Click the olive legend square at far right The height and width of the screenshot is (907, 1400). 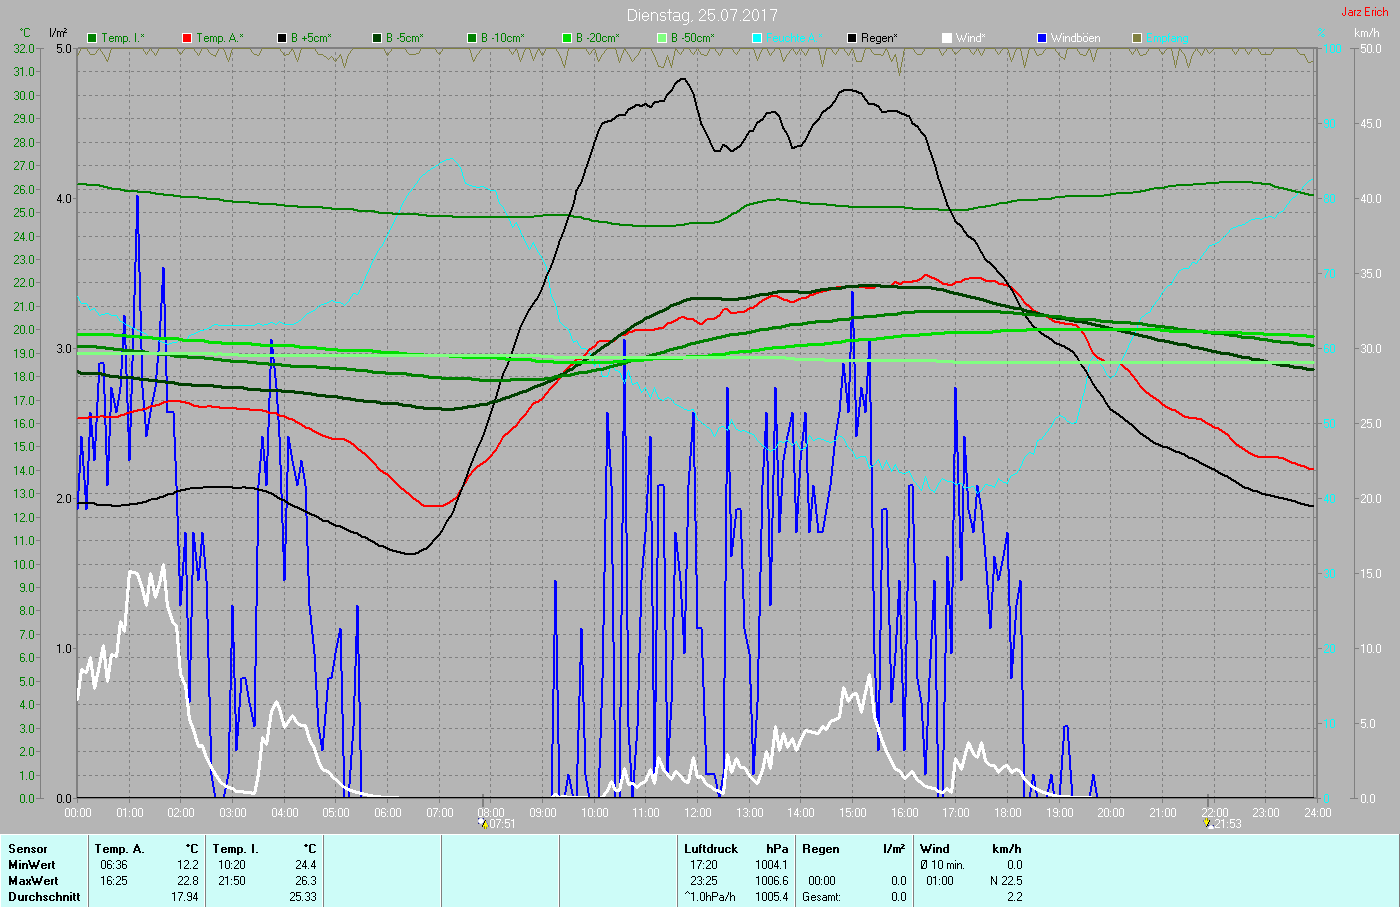tap(1136, 38)
